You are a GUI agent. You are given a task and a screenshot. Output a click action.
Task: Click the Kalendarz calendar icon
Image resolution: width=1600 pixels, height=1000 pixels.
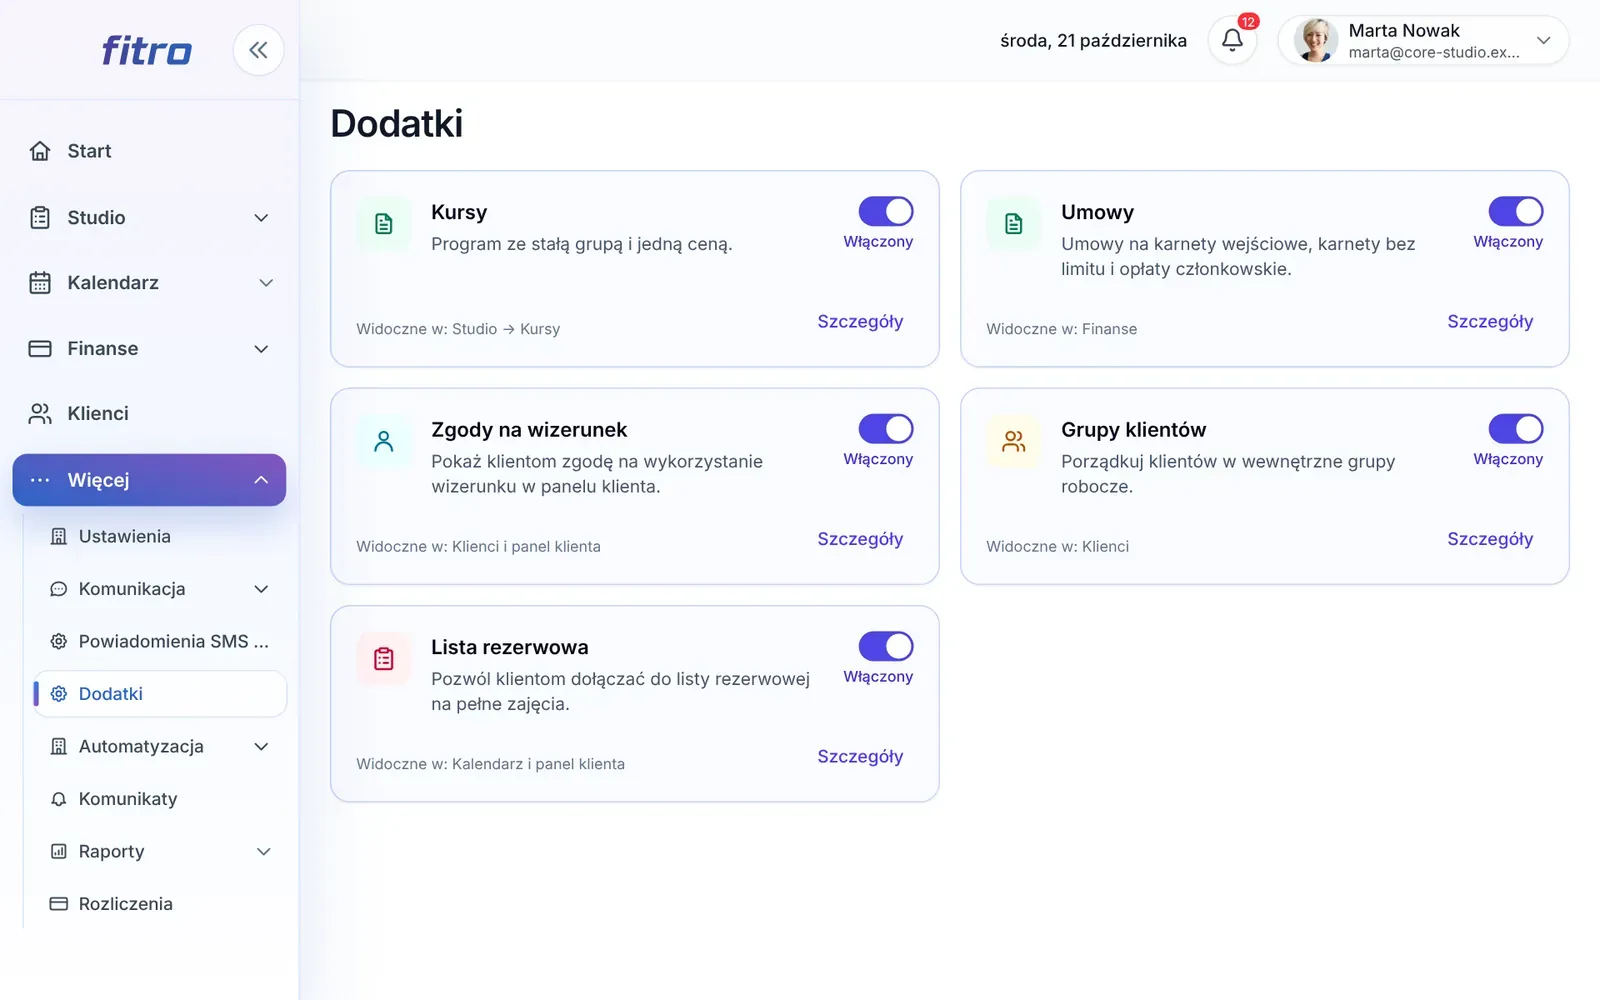(x=40, y=283)
